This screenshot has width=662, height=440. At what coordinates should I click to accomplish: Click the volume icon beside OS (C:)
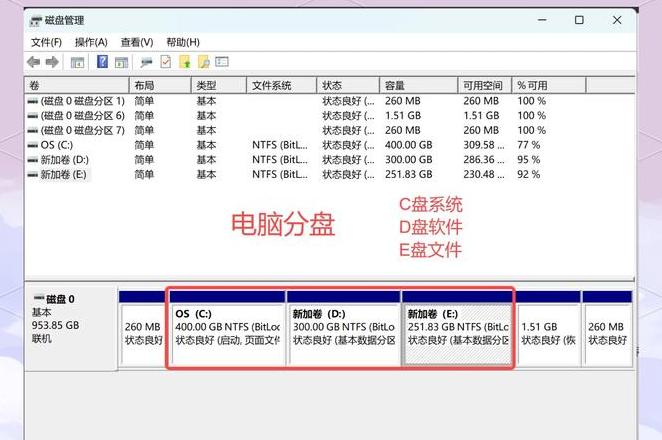[x=33, y=145]
